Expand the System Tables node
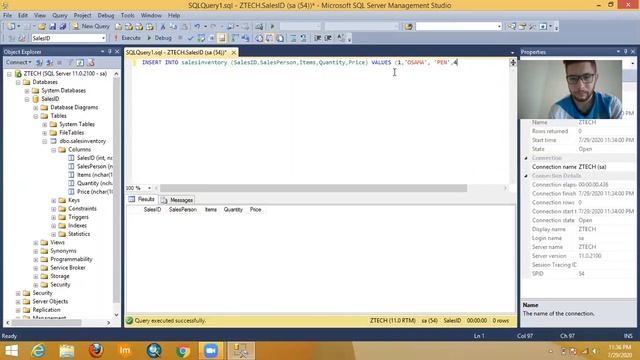This screenshot has height=360, width=640. tap(45, 124)
